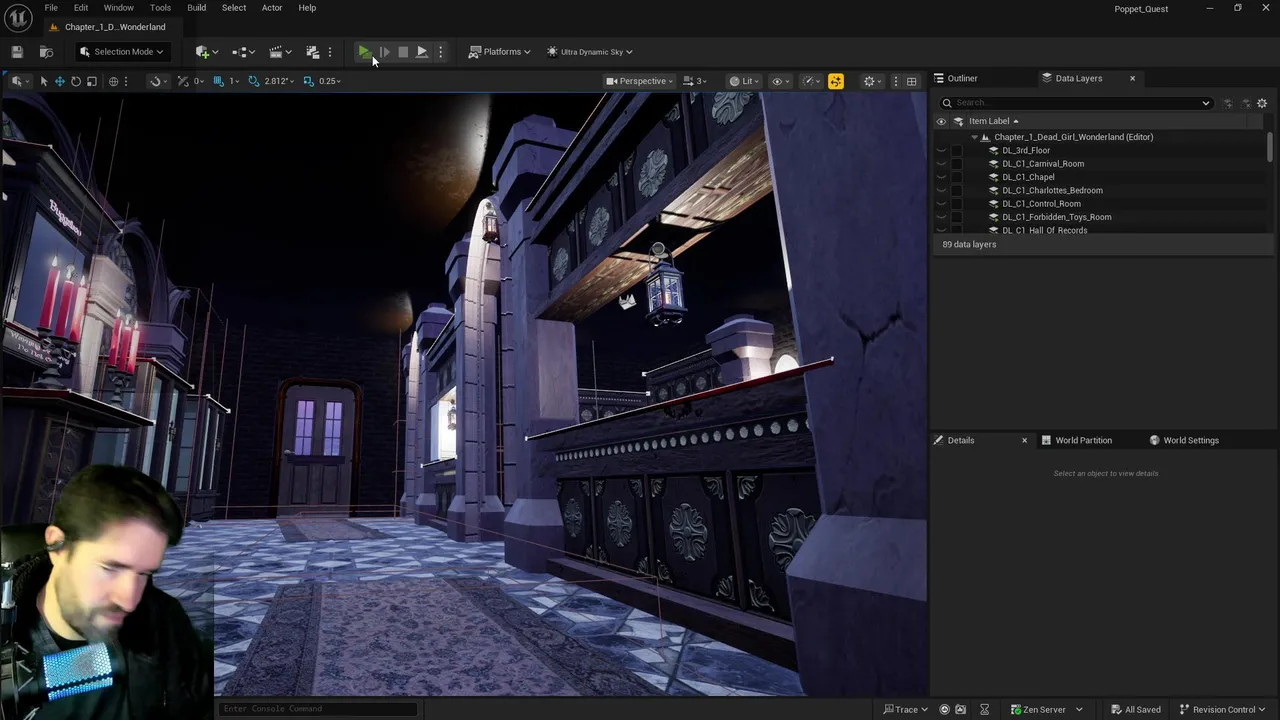Collapse Chapter_1_Dead_Girl_Wonderland tree node
Viewport: 1280px width, 720px height.
click(x=974, y=137)
